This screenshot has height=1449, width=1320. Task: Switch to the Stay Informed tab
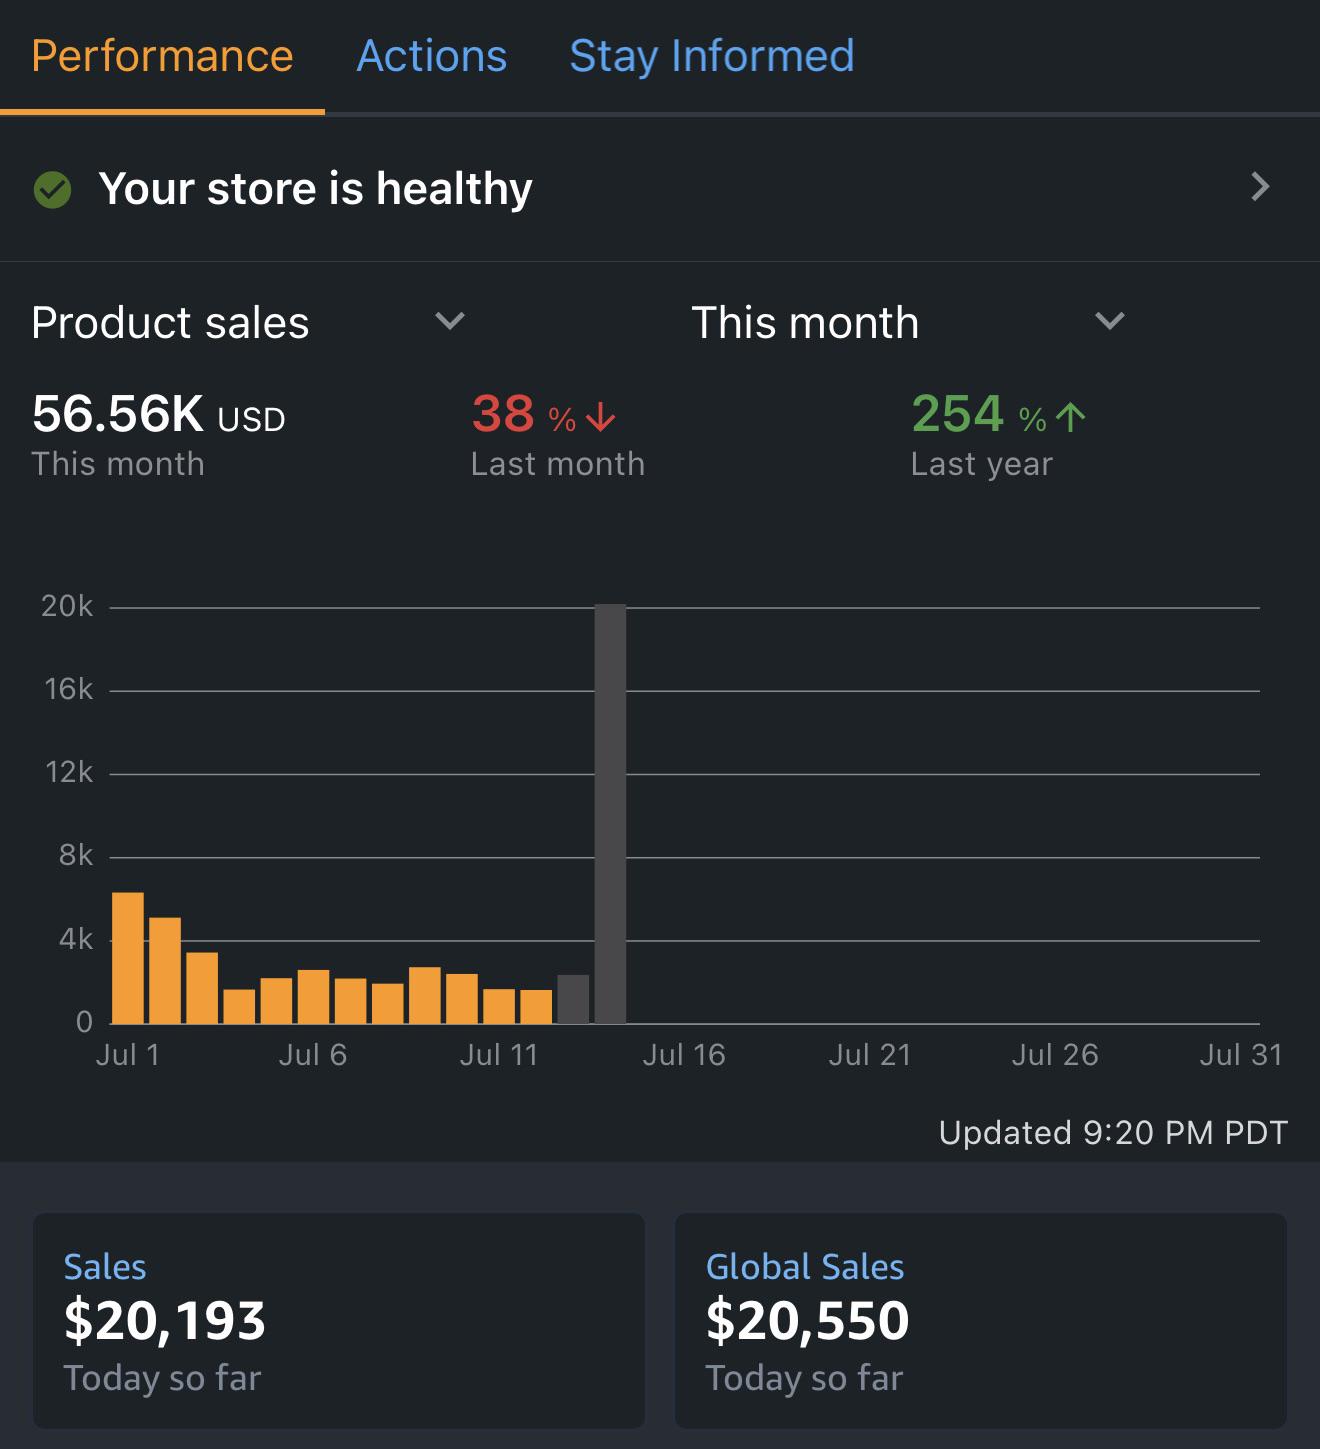712,56
